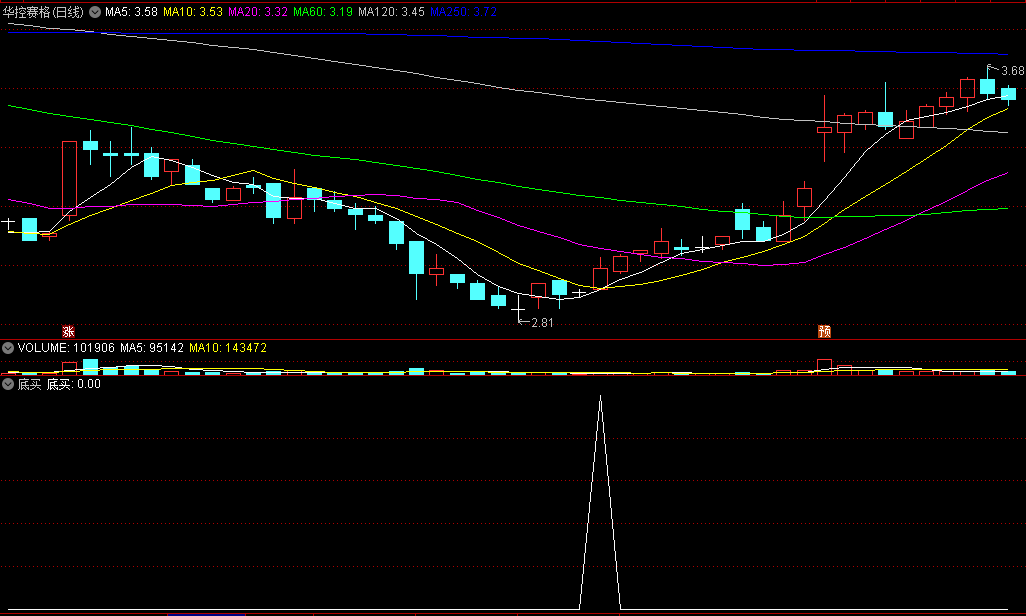Click the magenta MA20: 3.32 label
This screenshot has height=616, width=1026.
(x=258, y=12)
